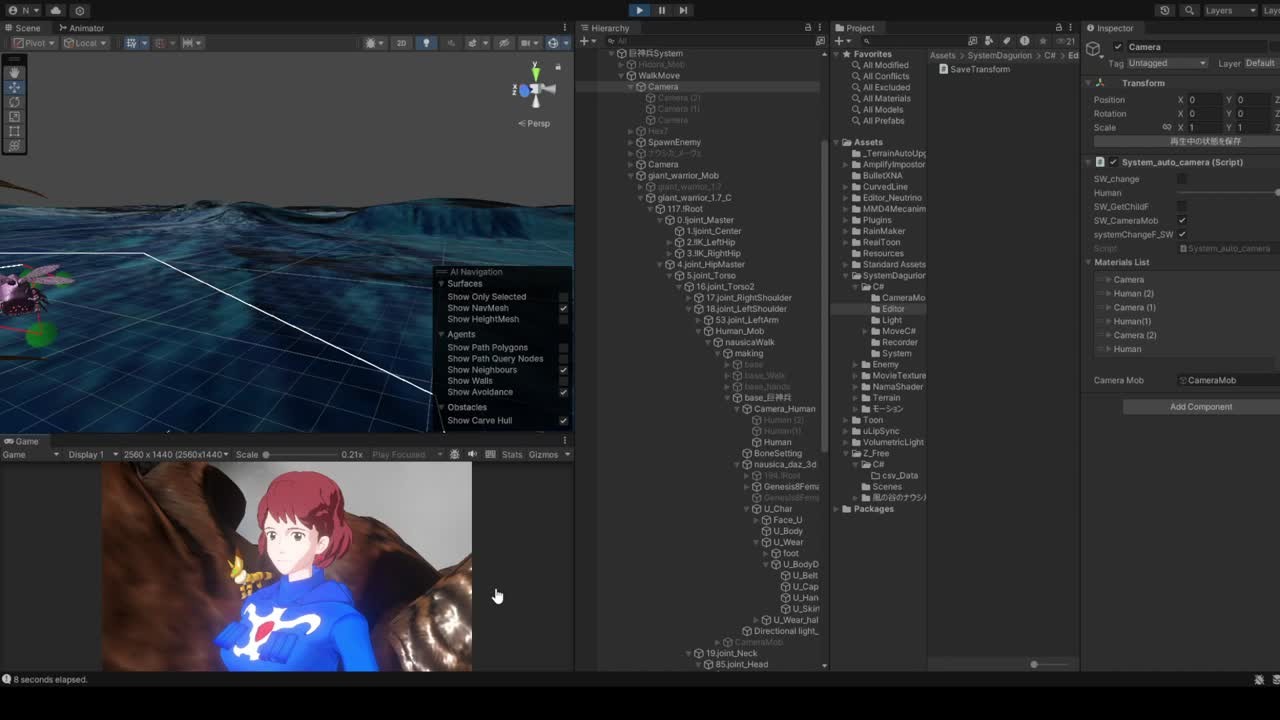Viewport: 1280px width, 720px height.
Task: Open the Tag Untagged dropdown
Action: (x=1166, y=63)
